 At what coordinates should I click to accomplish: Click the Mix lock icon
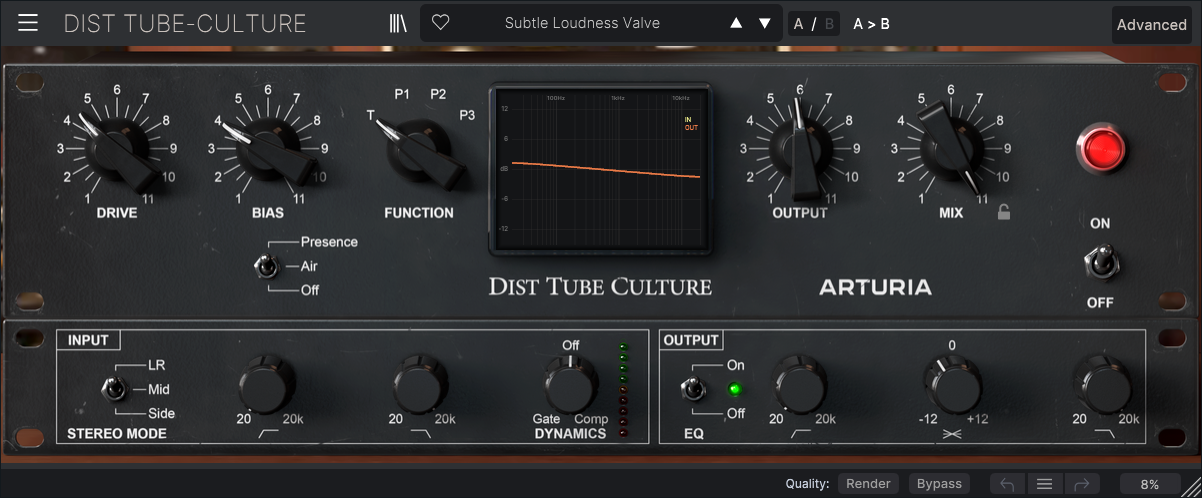pos(1003,212)
